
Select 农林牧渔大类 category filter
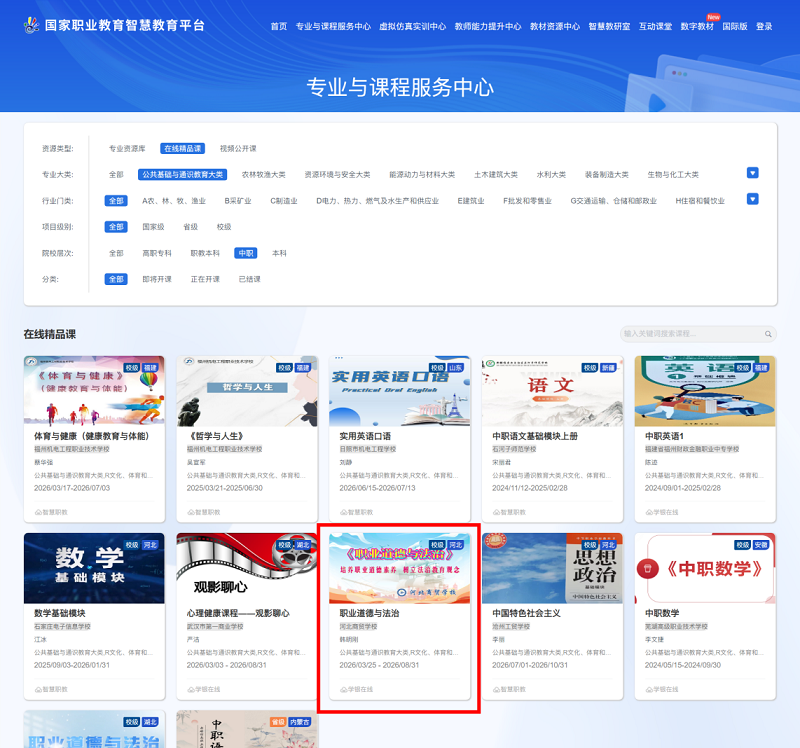pos(263,174)
